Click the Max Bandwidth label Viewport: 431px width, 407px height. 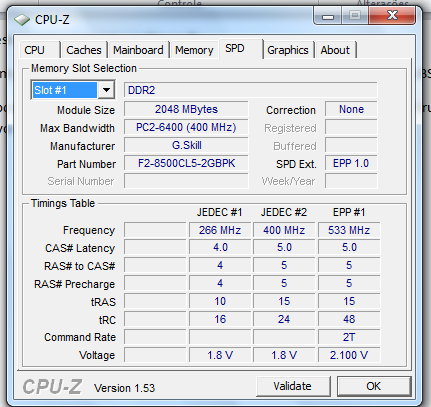click(77, 128)
